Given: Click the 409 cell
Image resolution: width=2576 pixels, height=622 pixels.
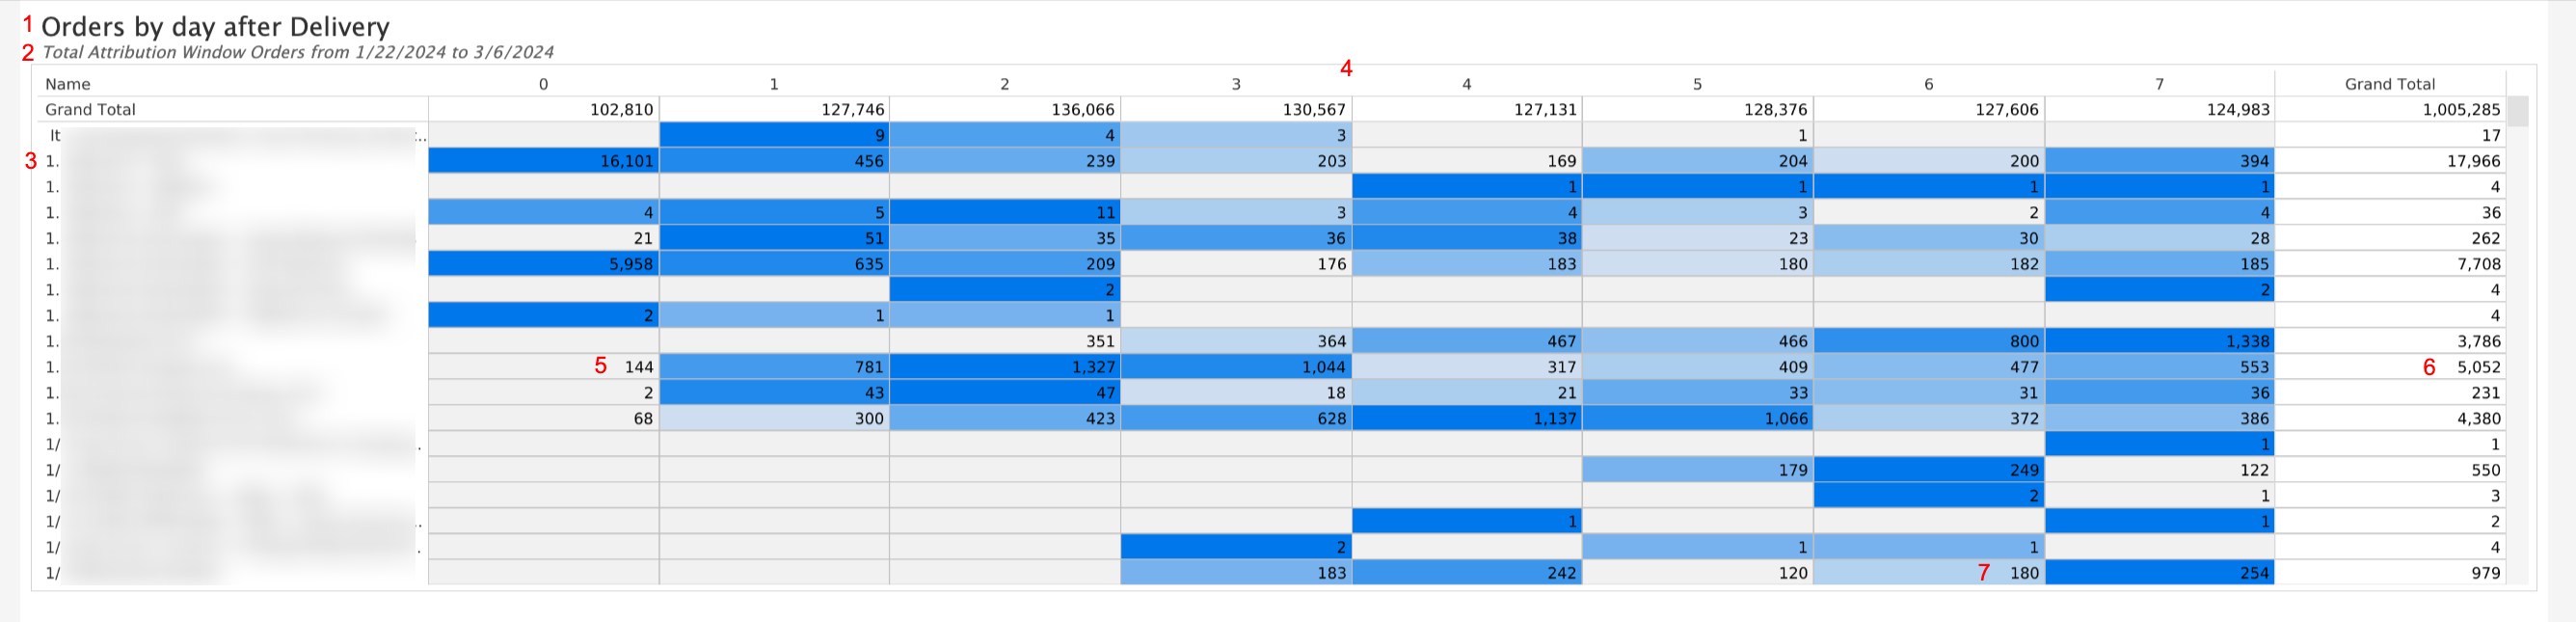Looking at the screenshot, I should [x=1698, y=367].
